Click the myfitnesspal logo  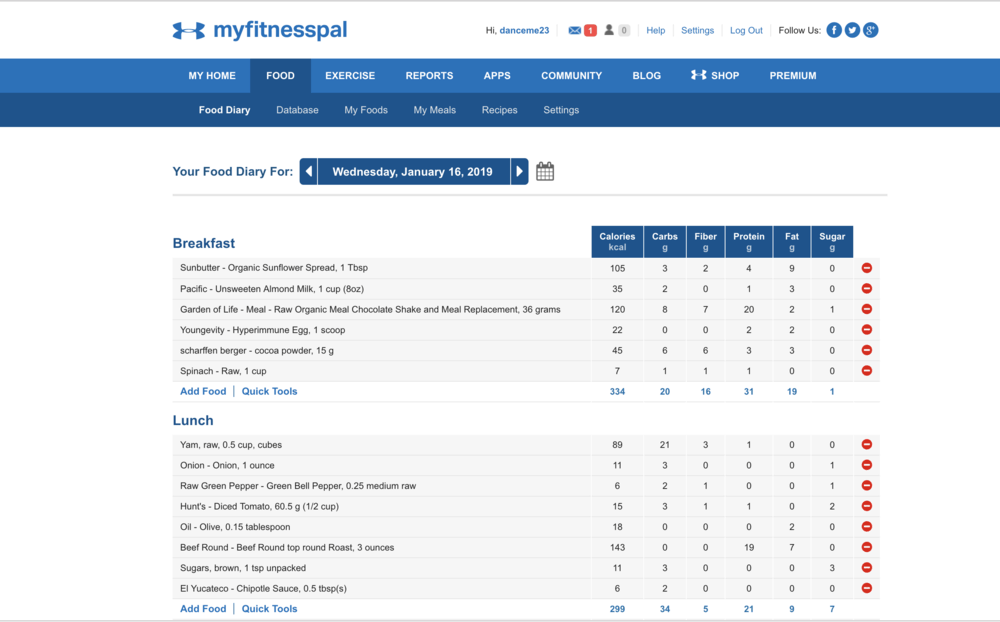(260, 30)
